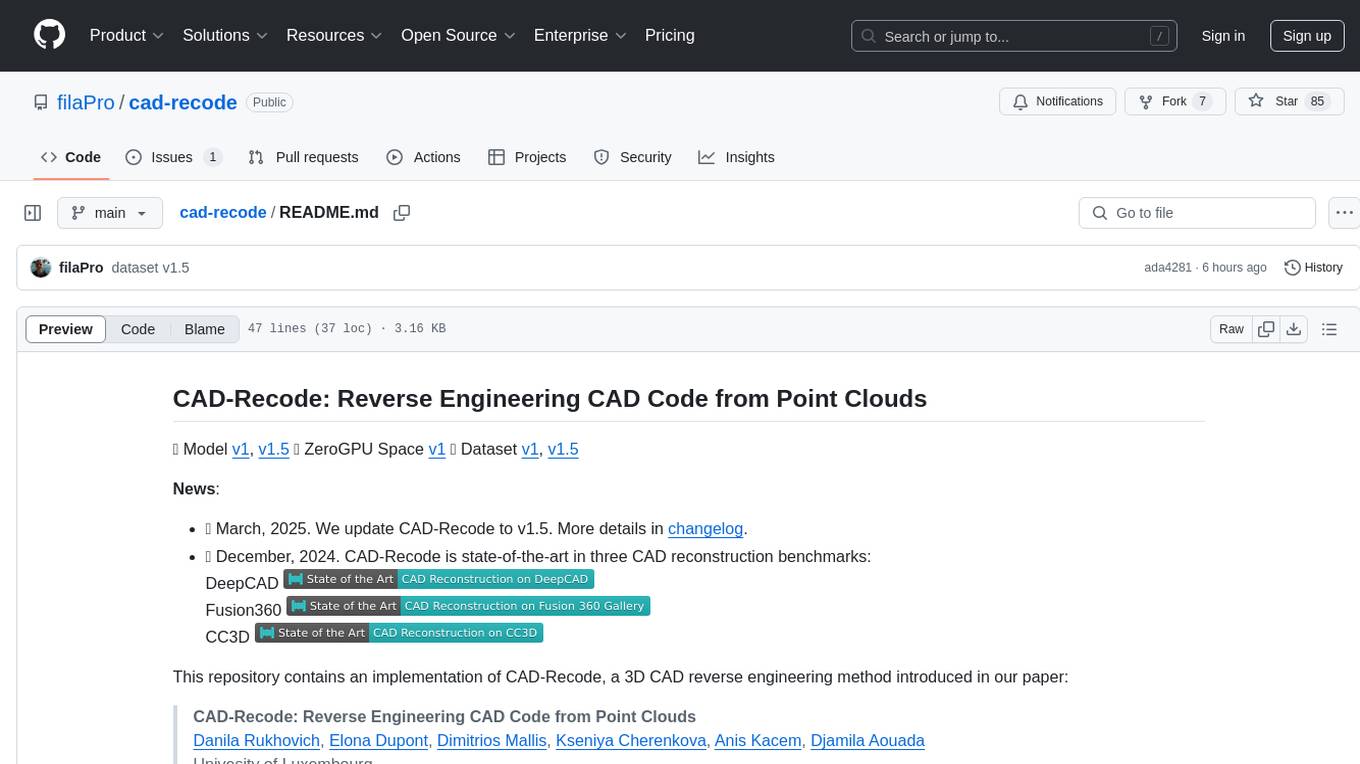1360x764 pixels.
Task: Switch to the Issues tab
Action: pyautogui.click(x=174, y=157)
